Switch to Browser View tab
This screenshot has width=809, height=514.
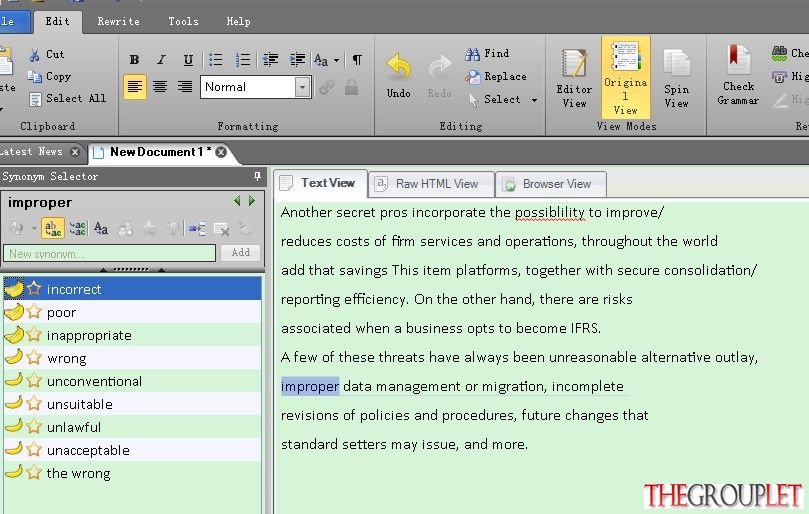coord(551,184)
